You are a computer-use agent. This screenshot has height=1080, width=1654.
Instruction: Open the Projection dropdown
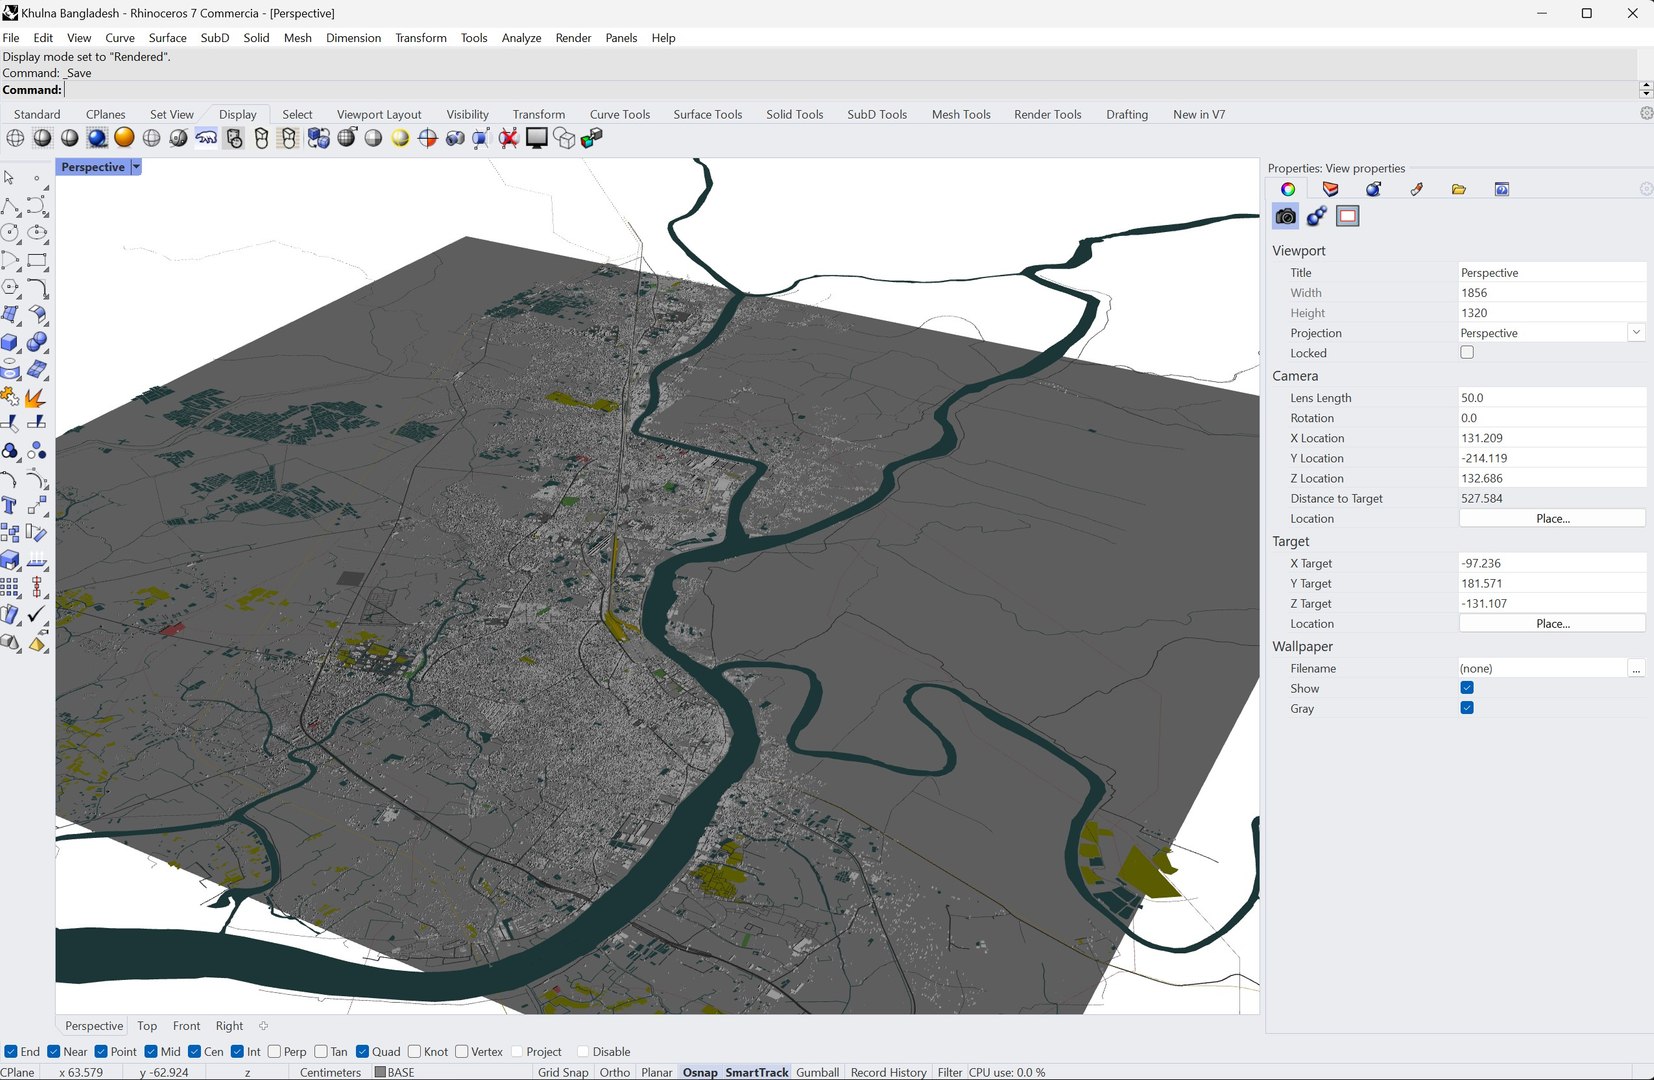1636,333
